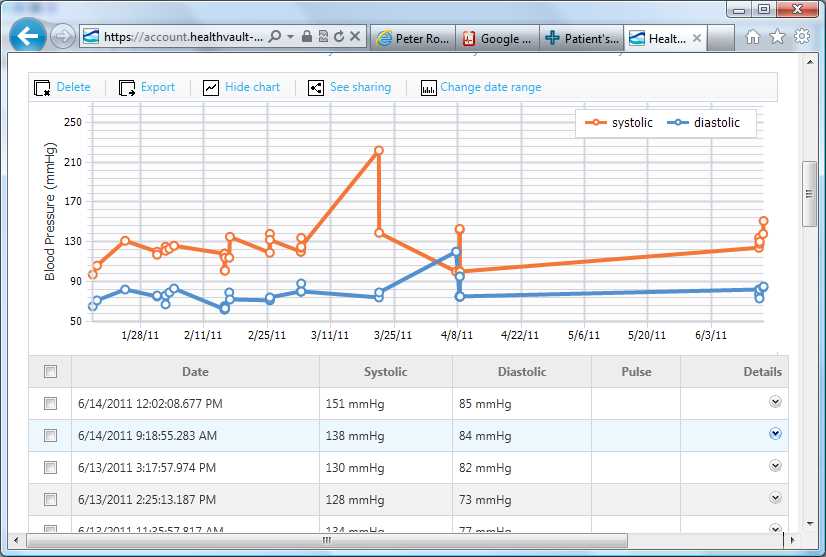Expand details for the 151 mmHg row

(775, 402)
